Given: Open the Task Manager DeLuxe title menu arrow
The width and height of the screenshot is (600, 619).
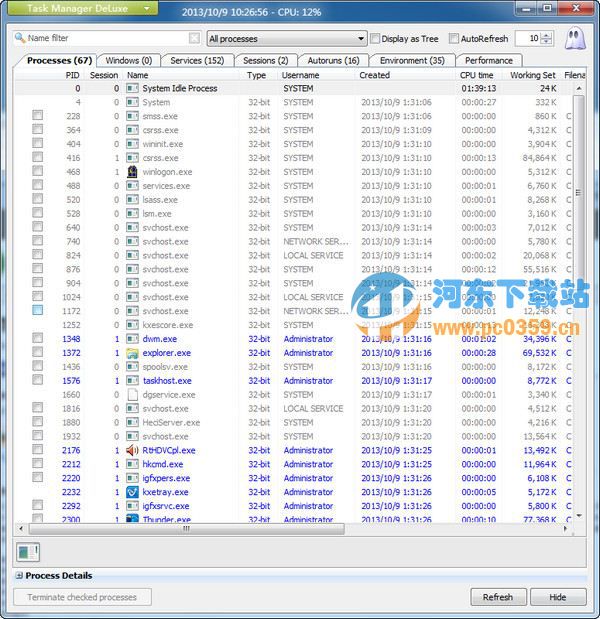Looking at the screenshot, I should click(146, 8).
